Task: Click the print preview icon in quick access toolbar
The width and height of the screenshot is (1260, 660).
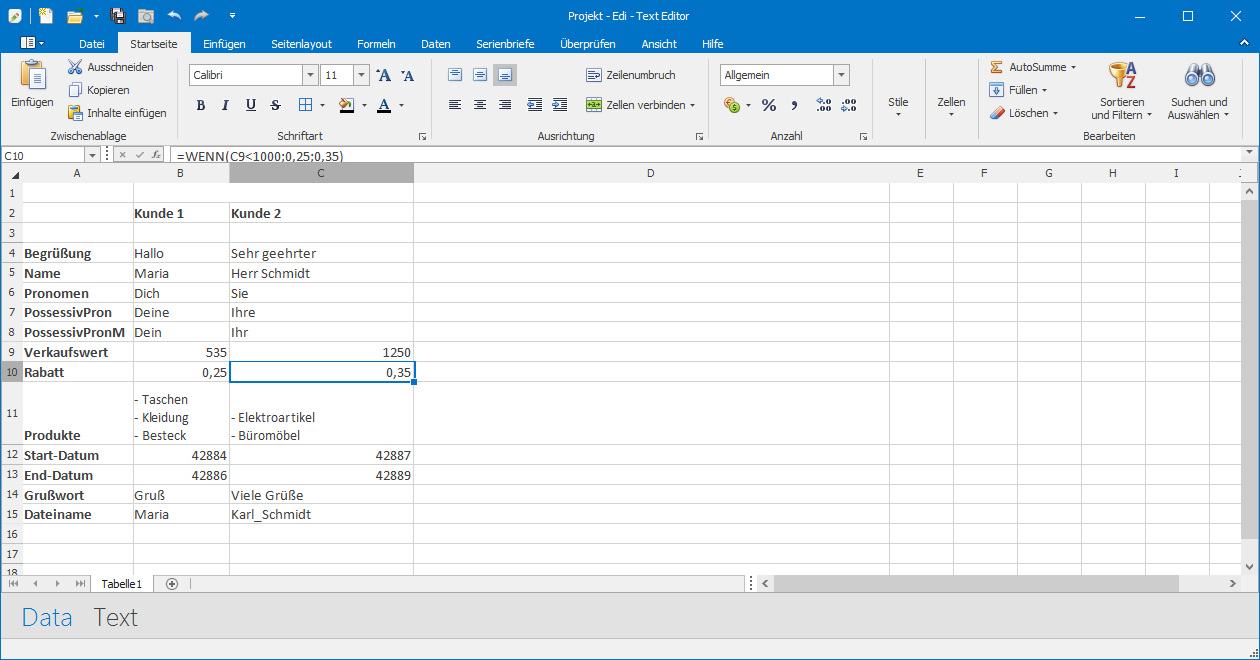Action: (146, 16)
